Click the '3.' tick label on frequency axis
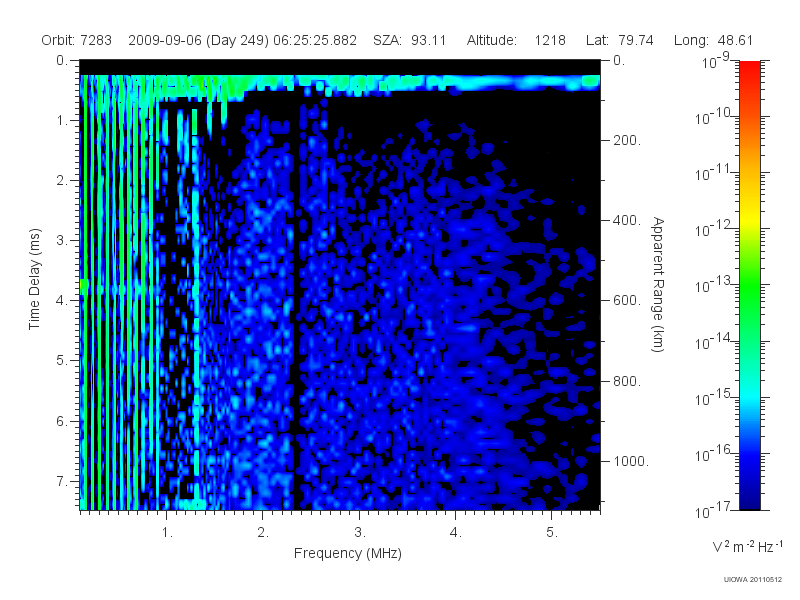This screenshot has height=600, width=800. [x=360, y=533]
